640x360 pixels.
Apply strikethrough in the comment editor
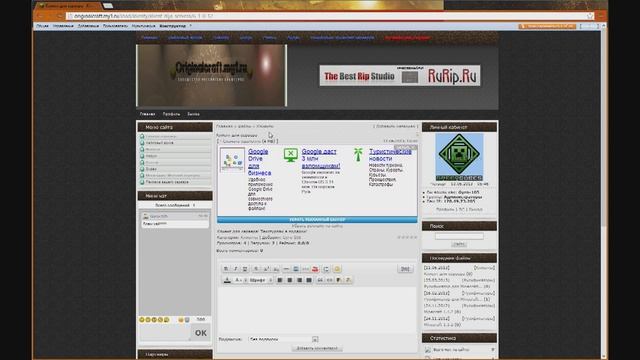coord(256,269)
